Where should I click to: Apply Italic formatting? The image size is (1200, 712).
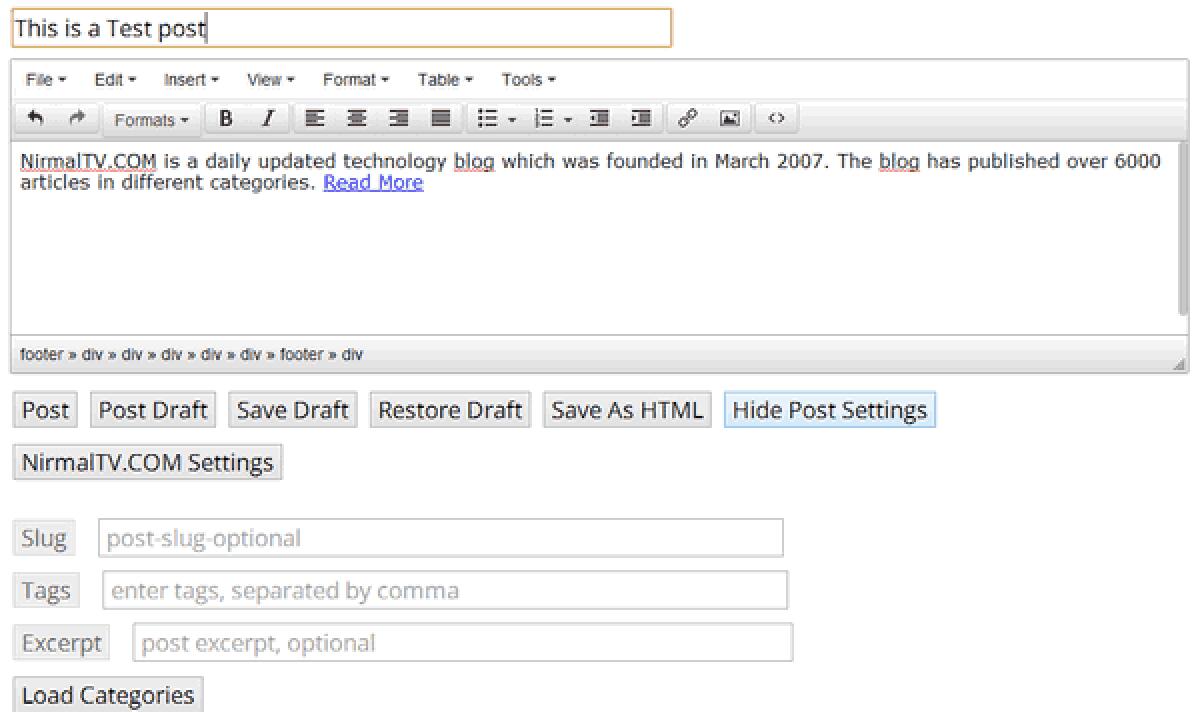click(x=267, y=118)
